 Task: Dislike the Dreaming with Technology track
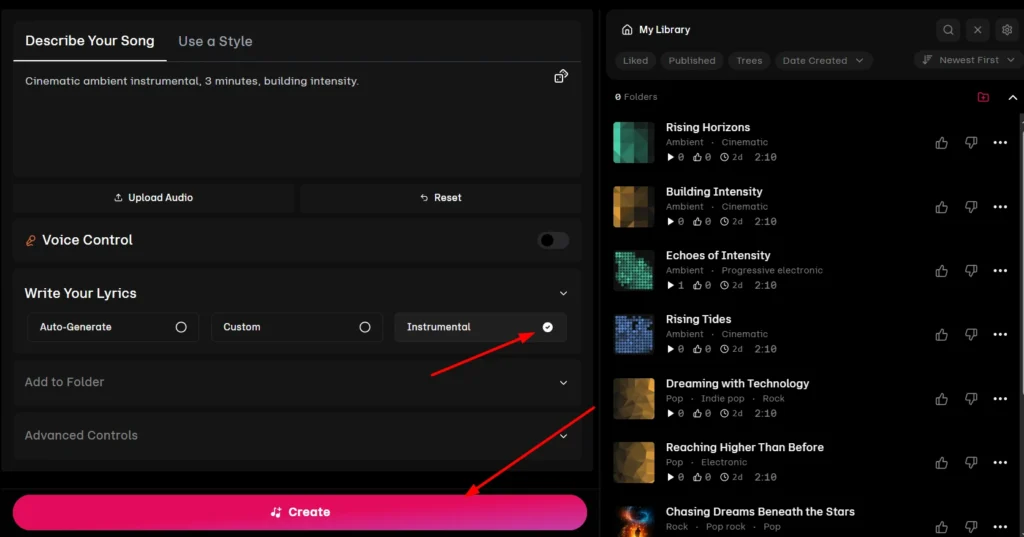pos(971,399)
